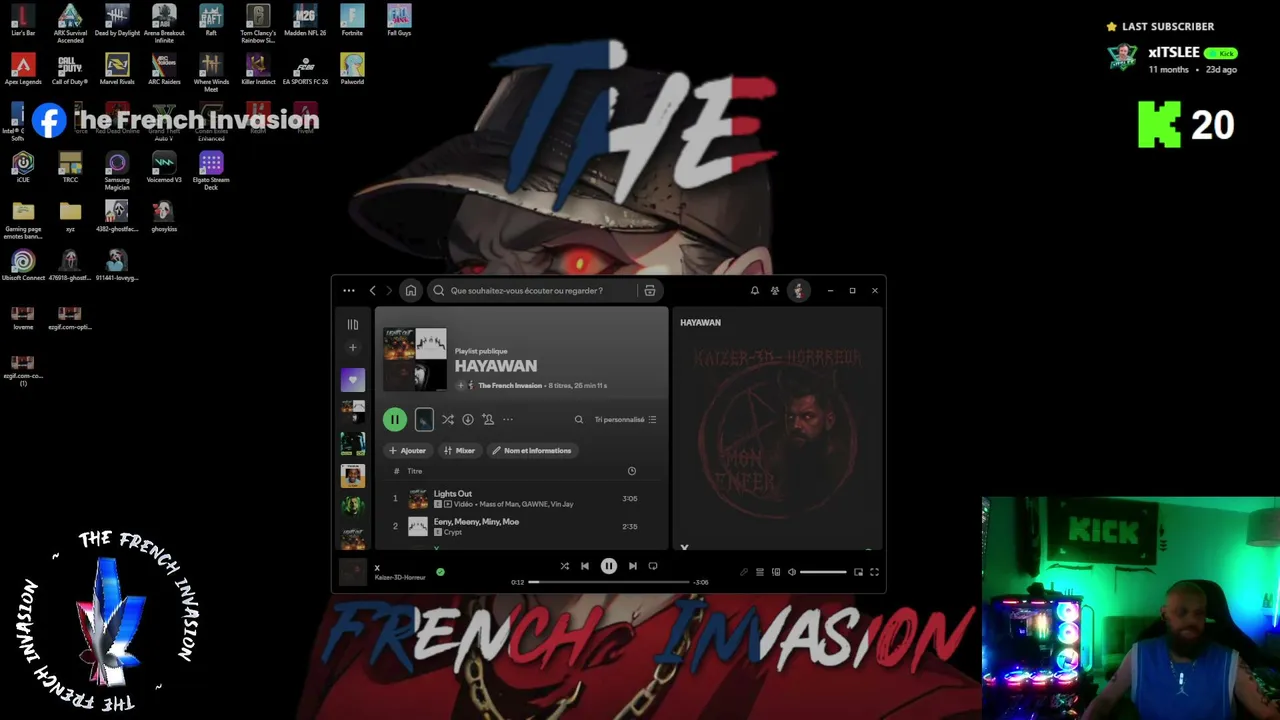Click the Browse icon in the search bar
Viewport: 1280px width, 720px height.
pyautogui.click(x=650, y=291)
